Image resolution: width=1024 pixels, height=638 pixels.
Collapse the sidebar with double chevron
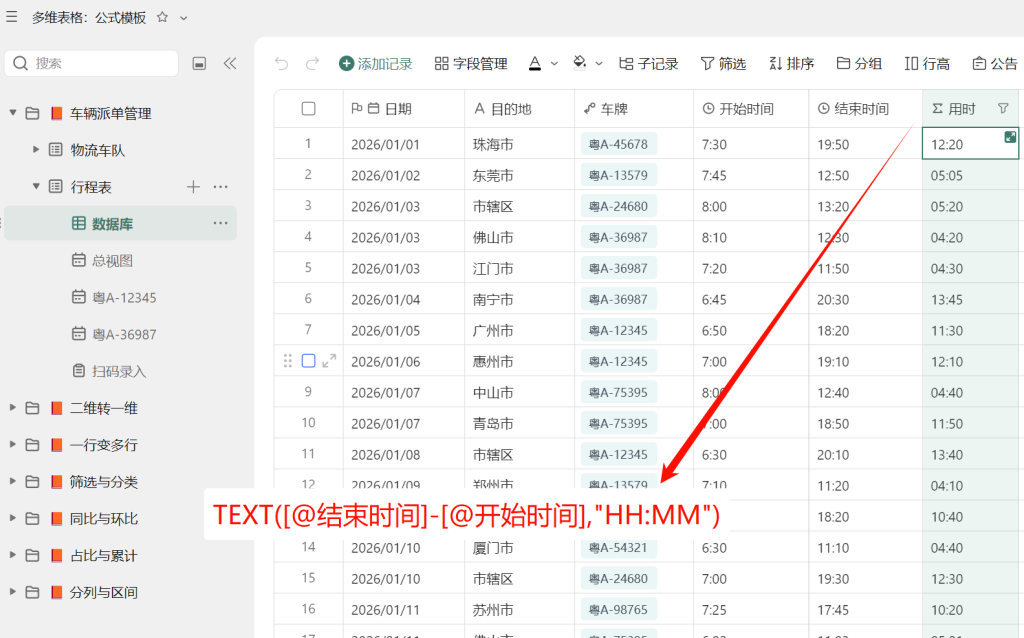point(230,63)
